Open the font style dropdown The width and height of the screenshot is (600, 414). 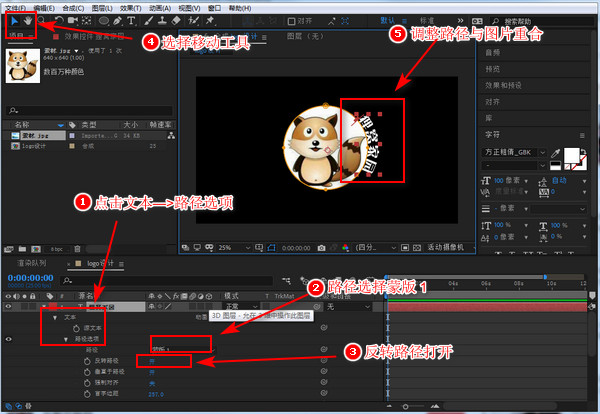[514, 166]
